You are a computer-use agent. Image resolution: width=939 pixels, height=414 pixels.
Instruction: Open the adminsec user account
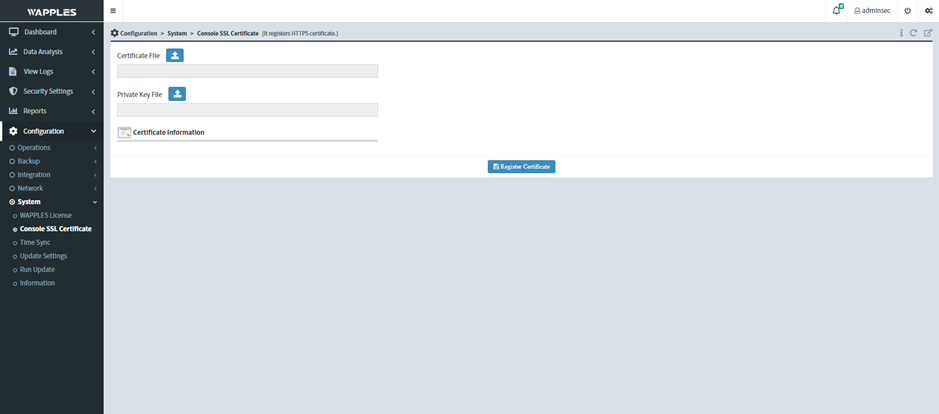coord(871,10)
